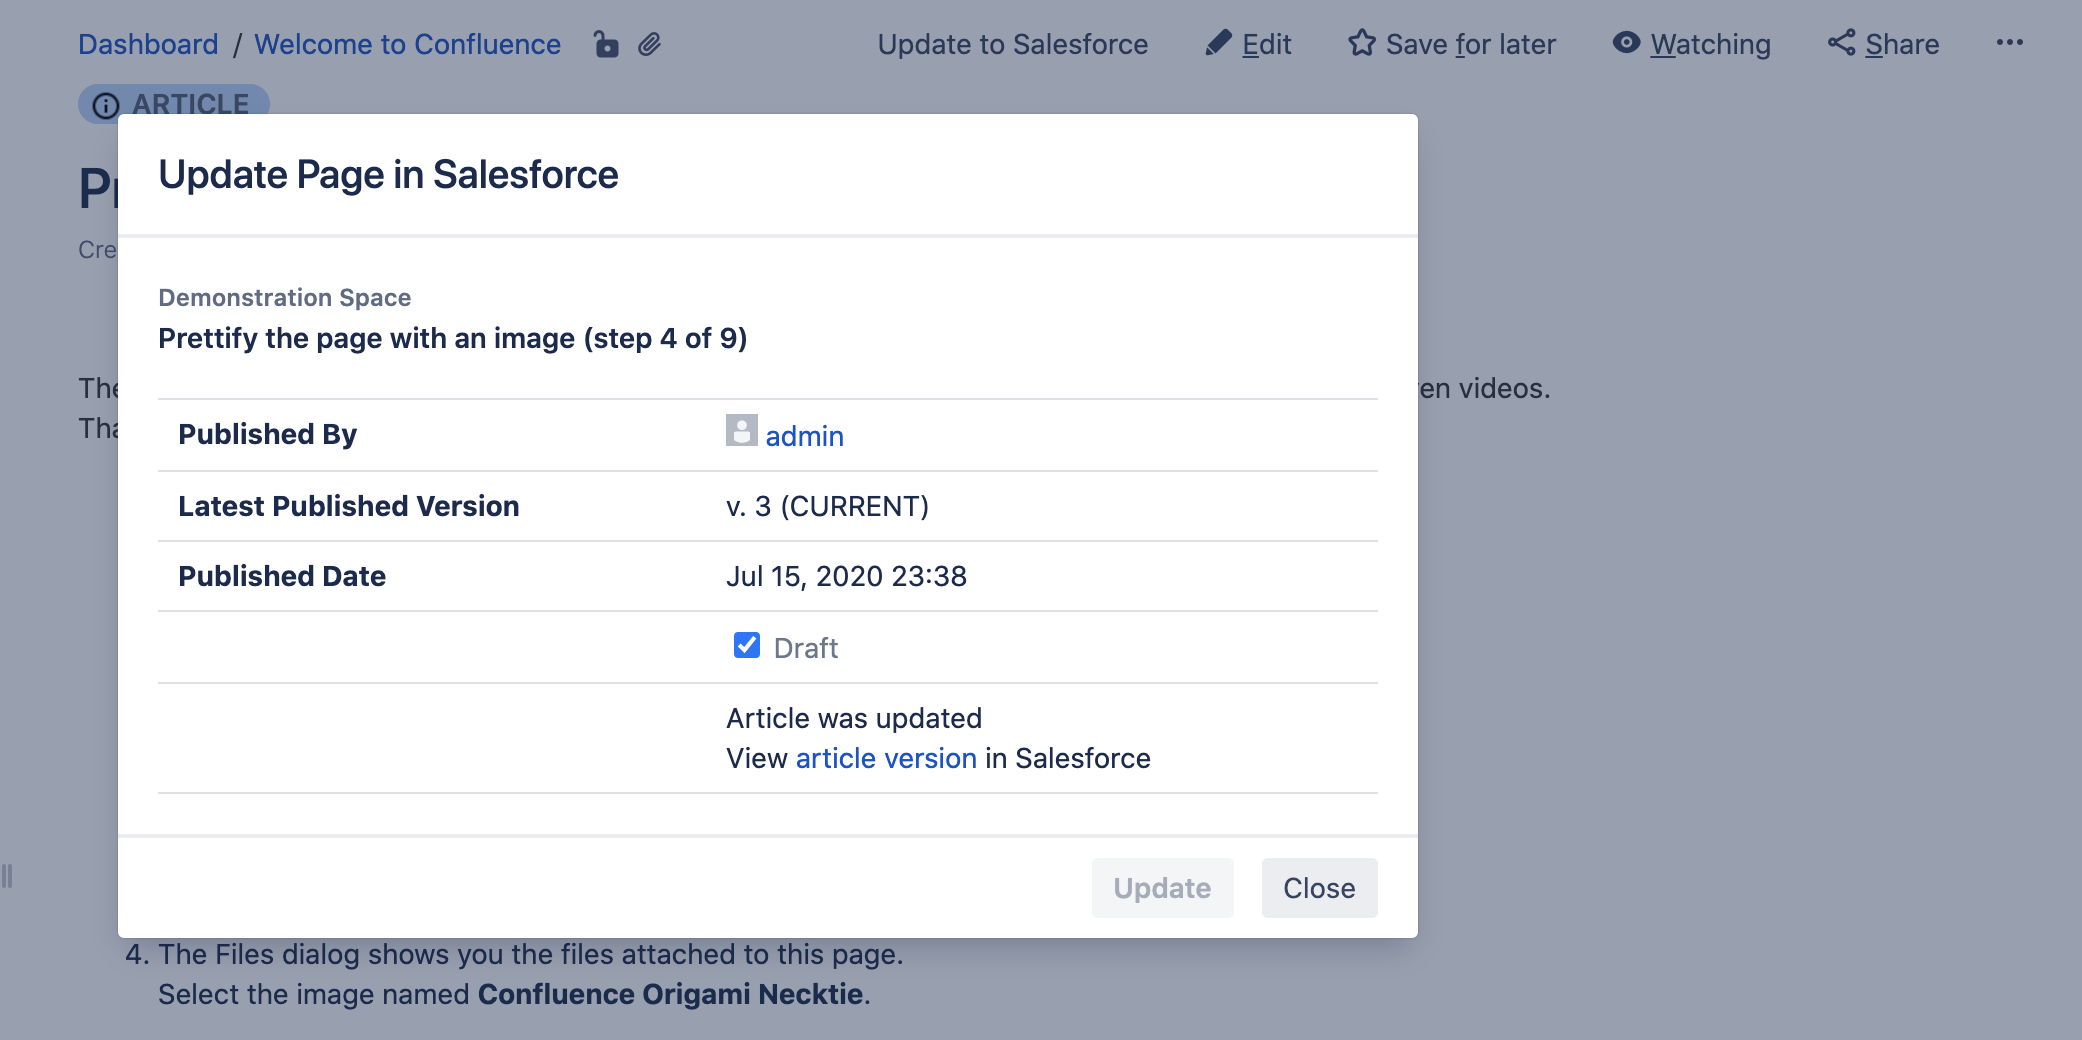Open the attachments paperclip icon
2082x1040 pixels.
click(x=650, y=45)
